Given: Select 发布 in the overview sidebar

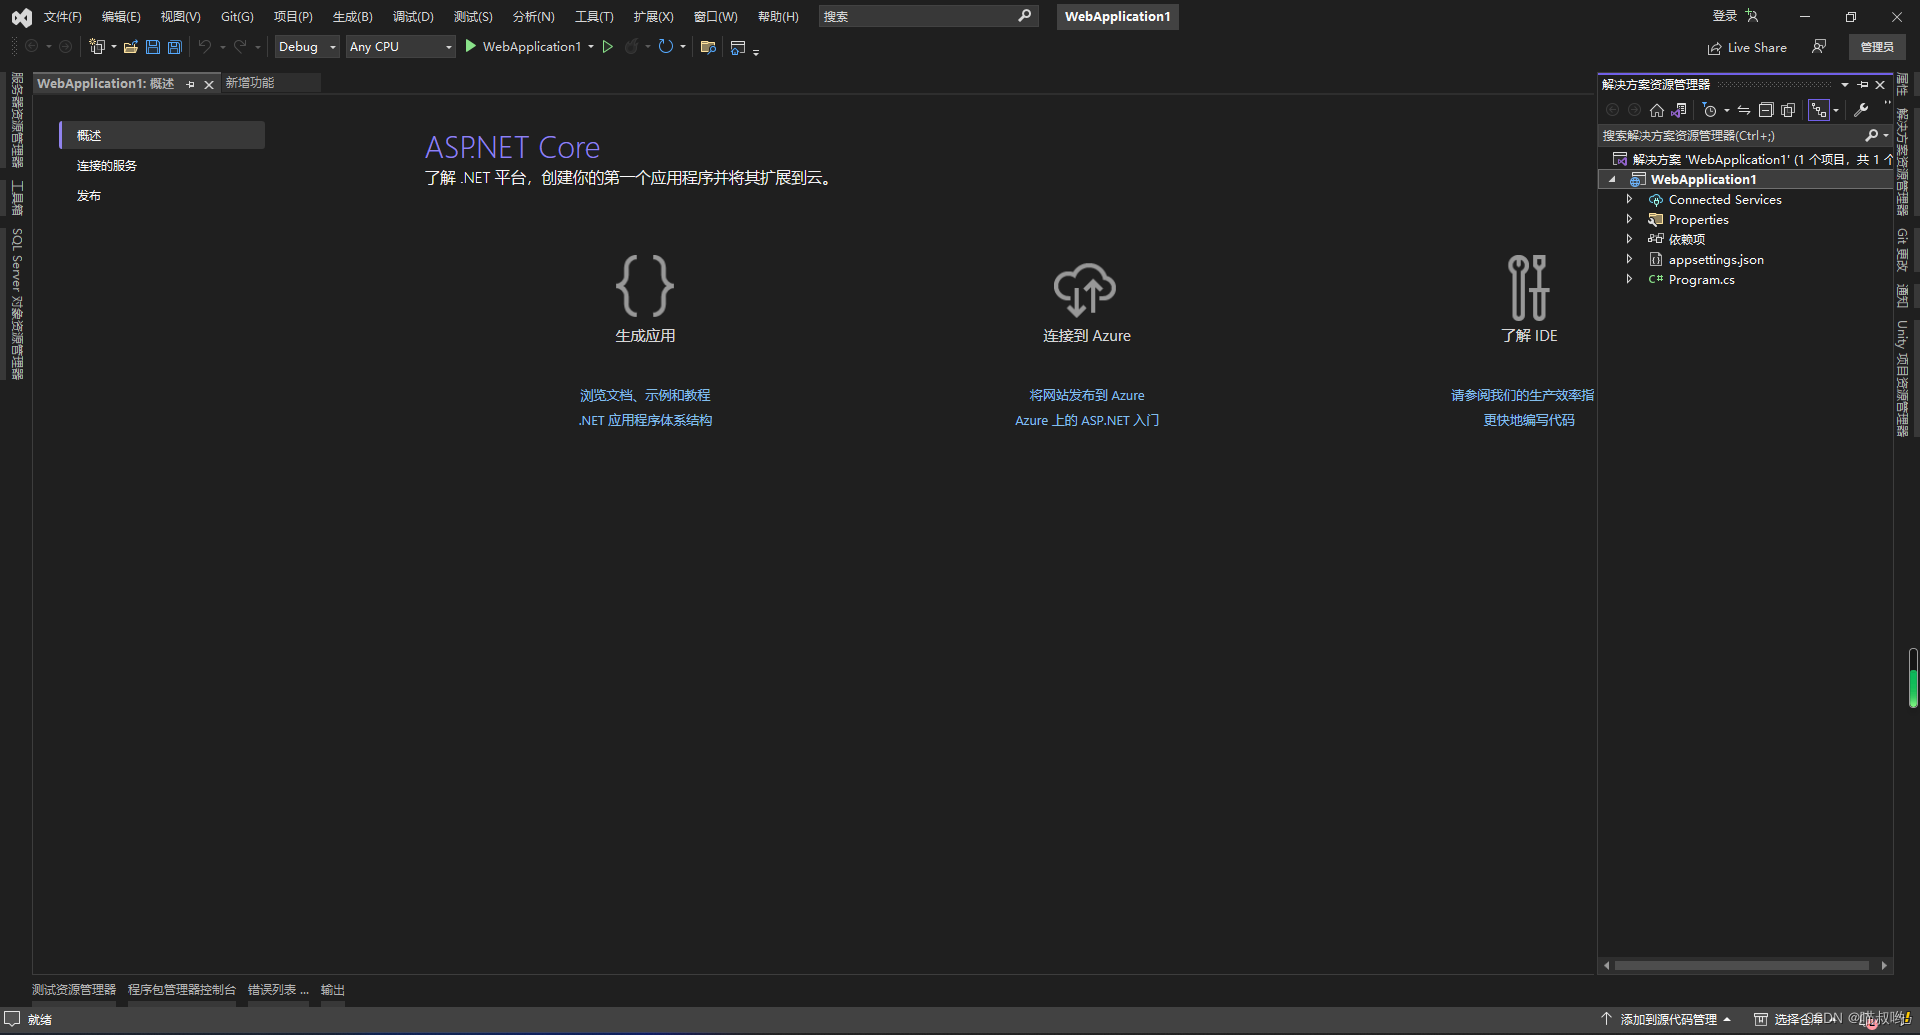Looking at the screenshot, I should (x=89, y=196).
